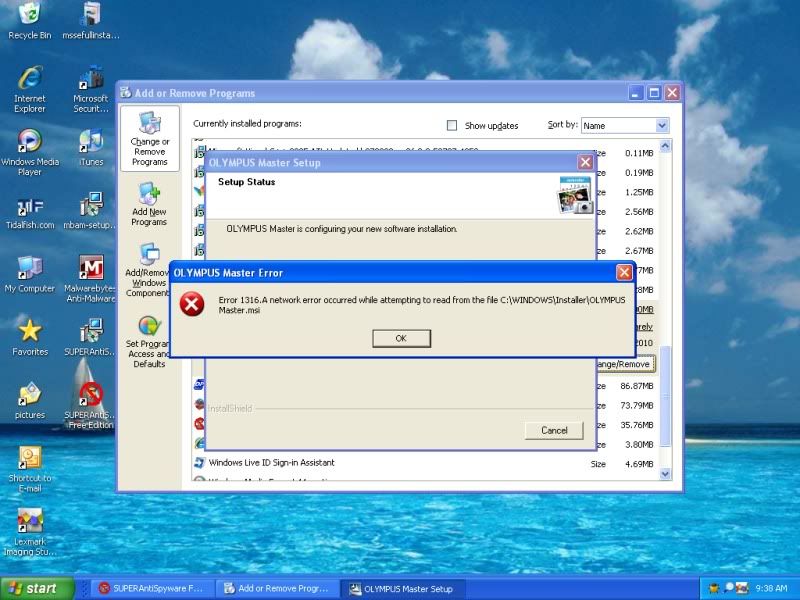Minimize the Add or Remove Programs window
This screenshot has width=800, height=600.
click(x=635, y=93)
